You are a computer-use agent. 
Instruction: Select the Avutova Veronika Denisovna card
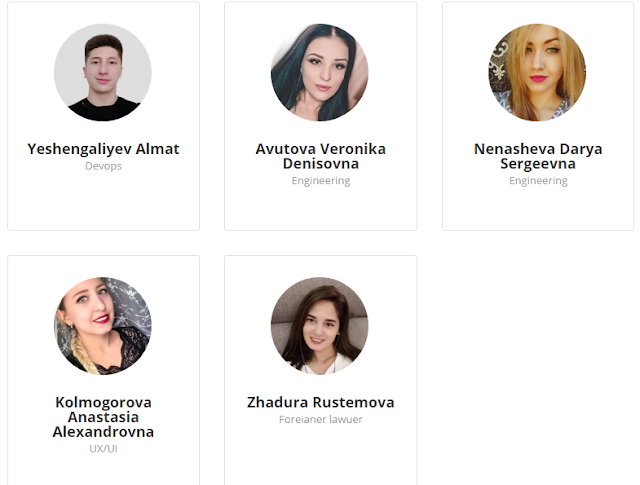pos(321,116)
